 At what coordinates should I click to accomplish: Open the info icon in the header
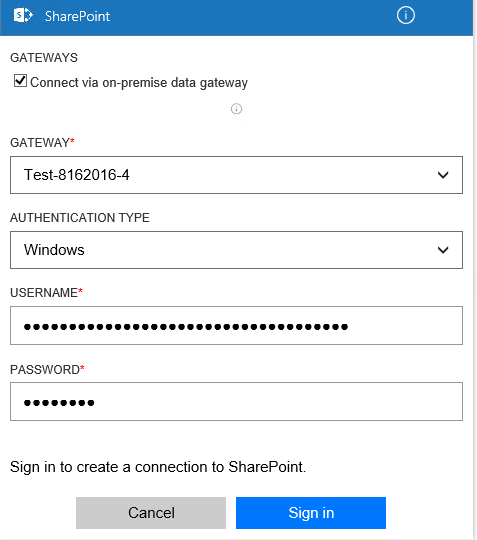pyautogui.click(x=405, y=15)
